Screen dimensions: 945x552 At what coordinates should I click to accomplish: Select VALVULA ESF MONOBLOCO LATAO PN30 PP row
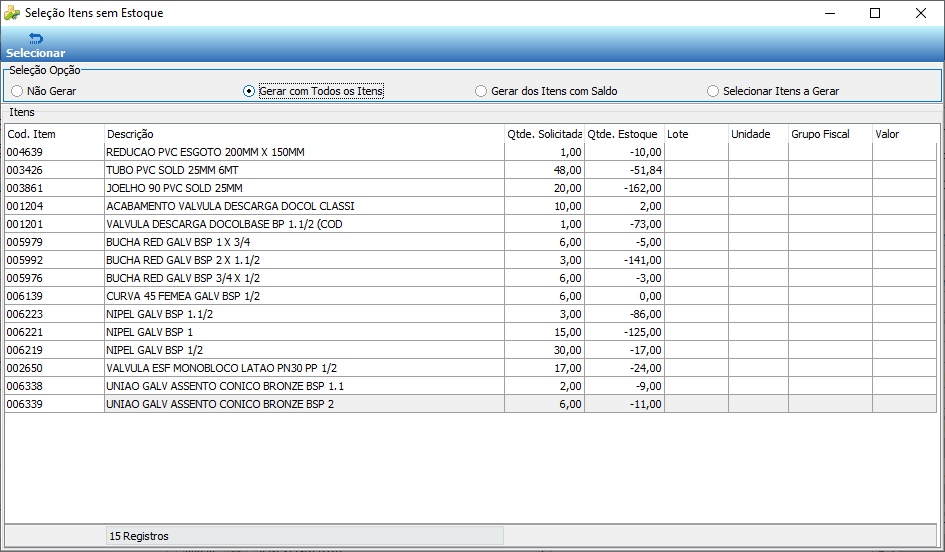(x=471, y=368)
